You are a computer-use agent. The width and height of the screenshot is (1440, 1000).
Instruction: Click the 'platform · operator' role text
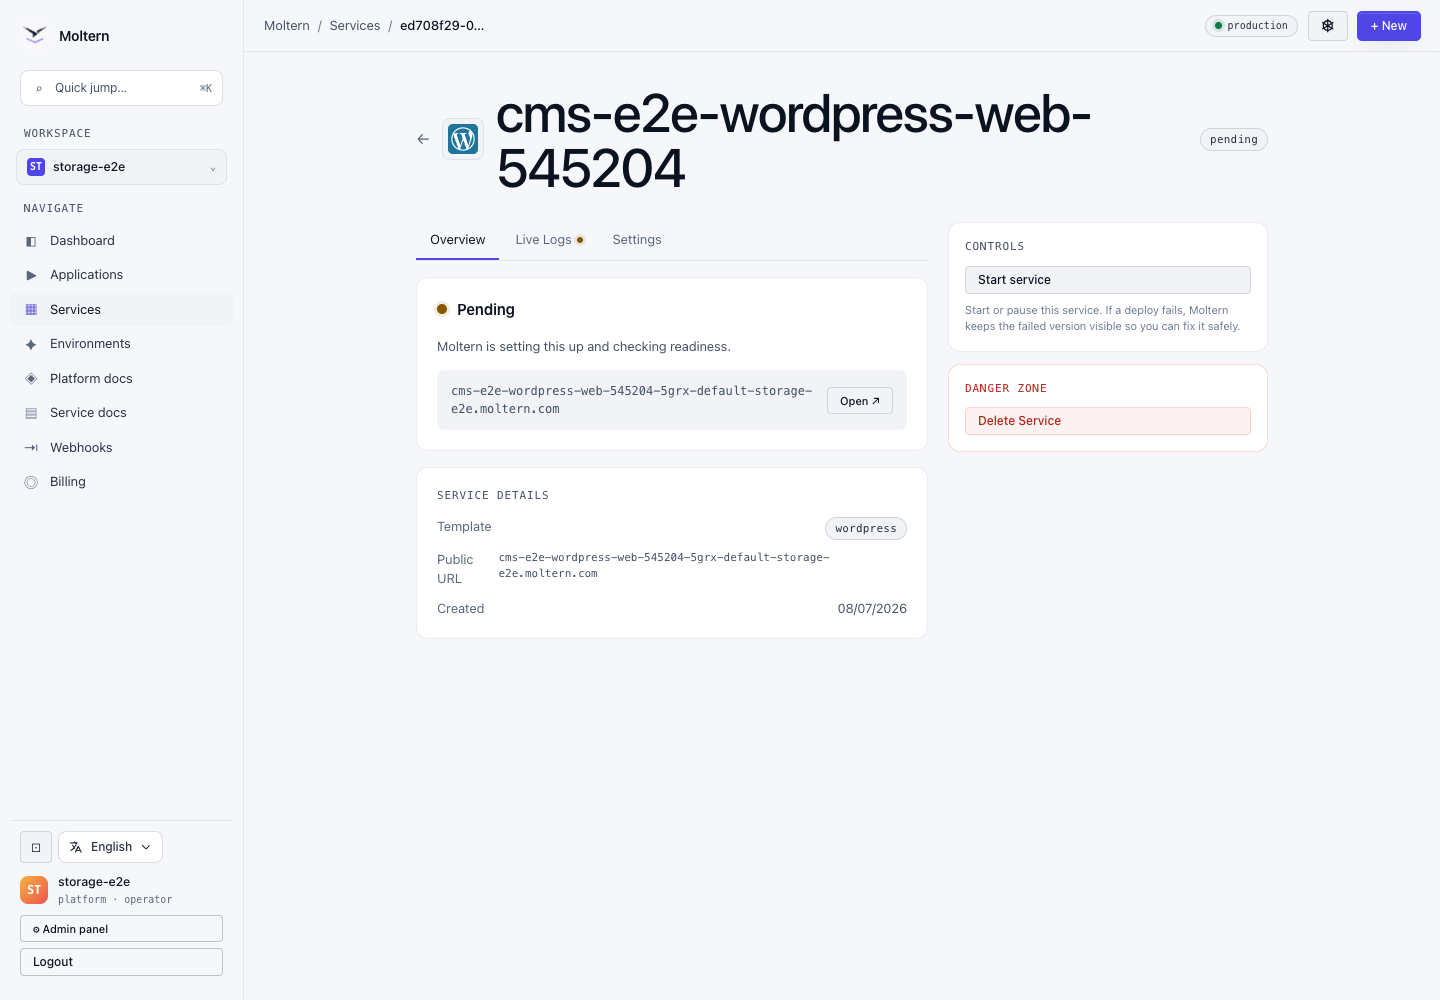[115, 900]
